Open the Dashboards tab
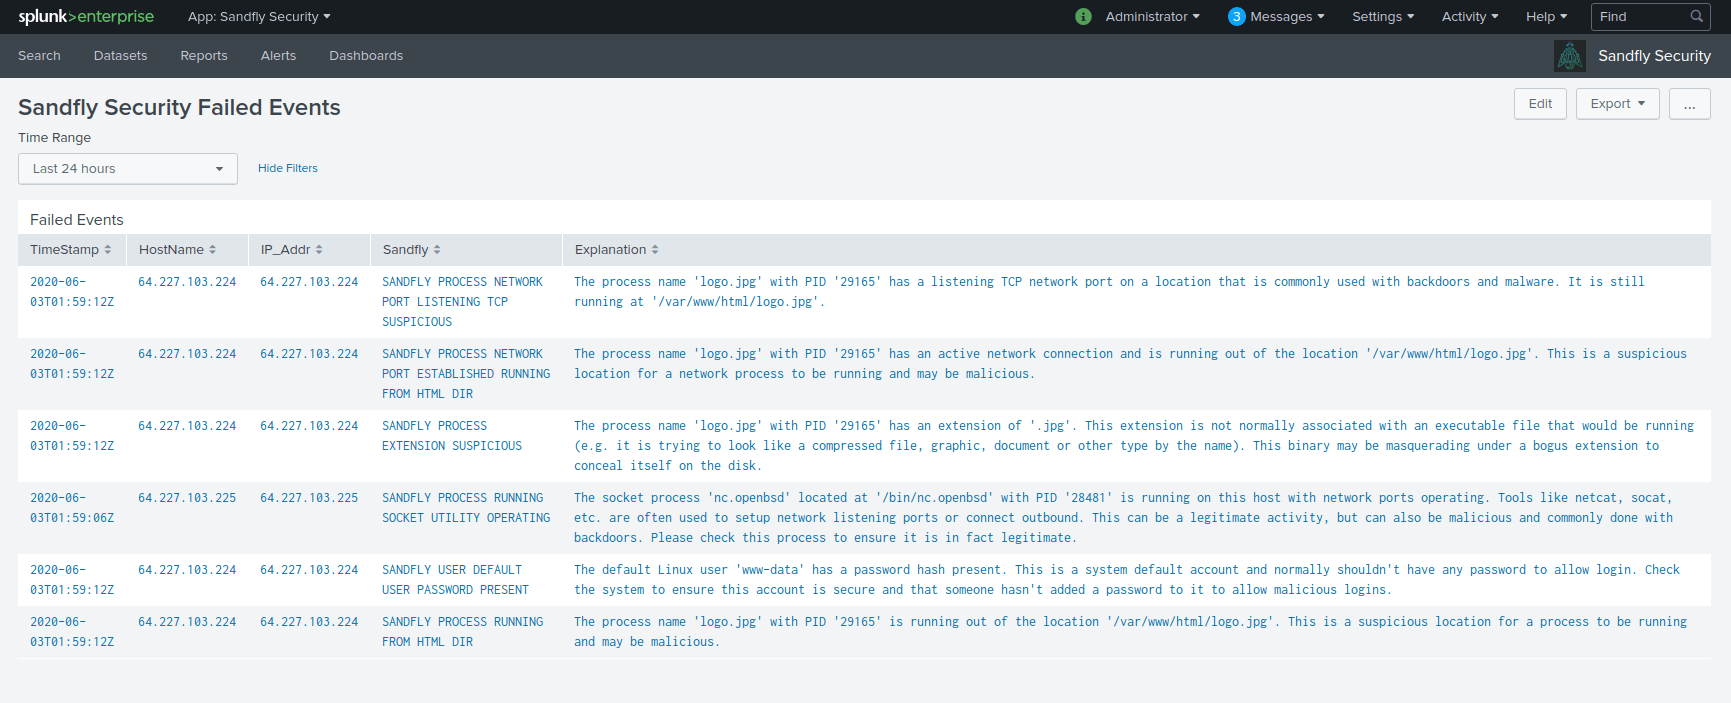Screen dimensions: 1731x703 366,56
